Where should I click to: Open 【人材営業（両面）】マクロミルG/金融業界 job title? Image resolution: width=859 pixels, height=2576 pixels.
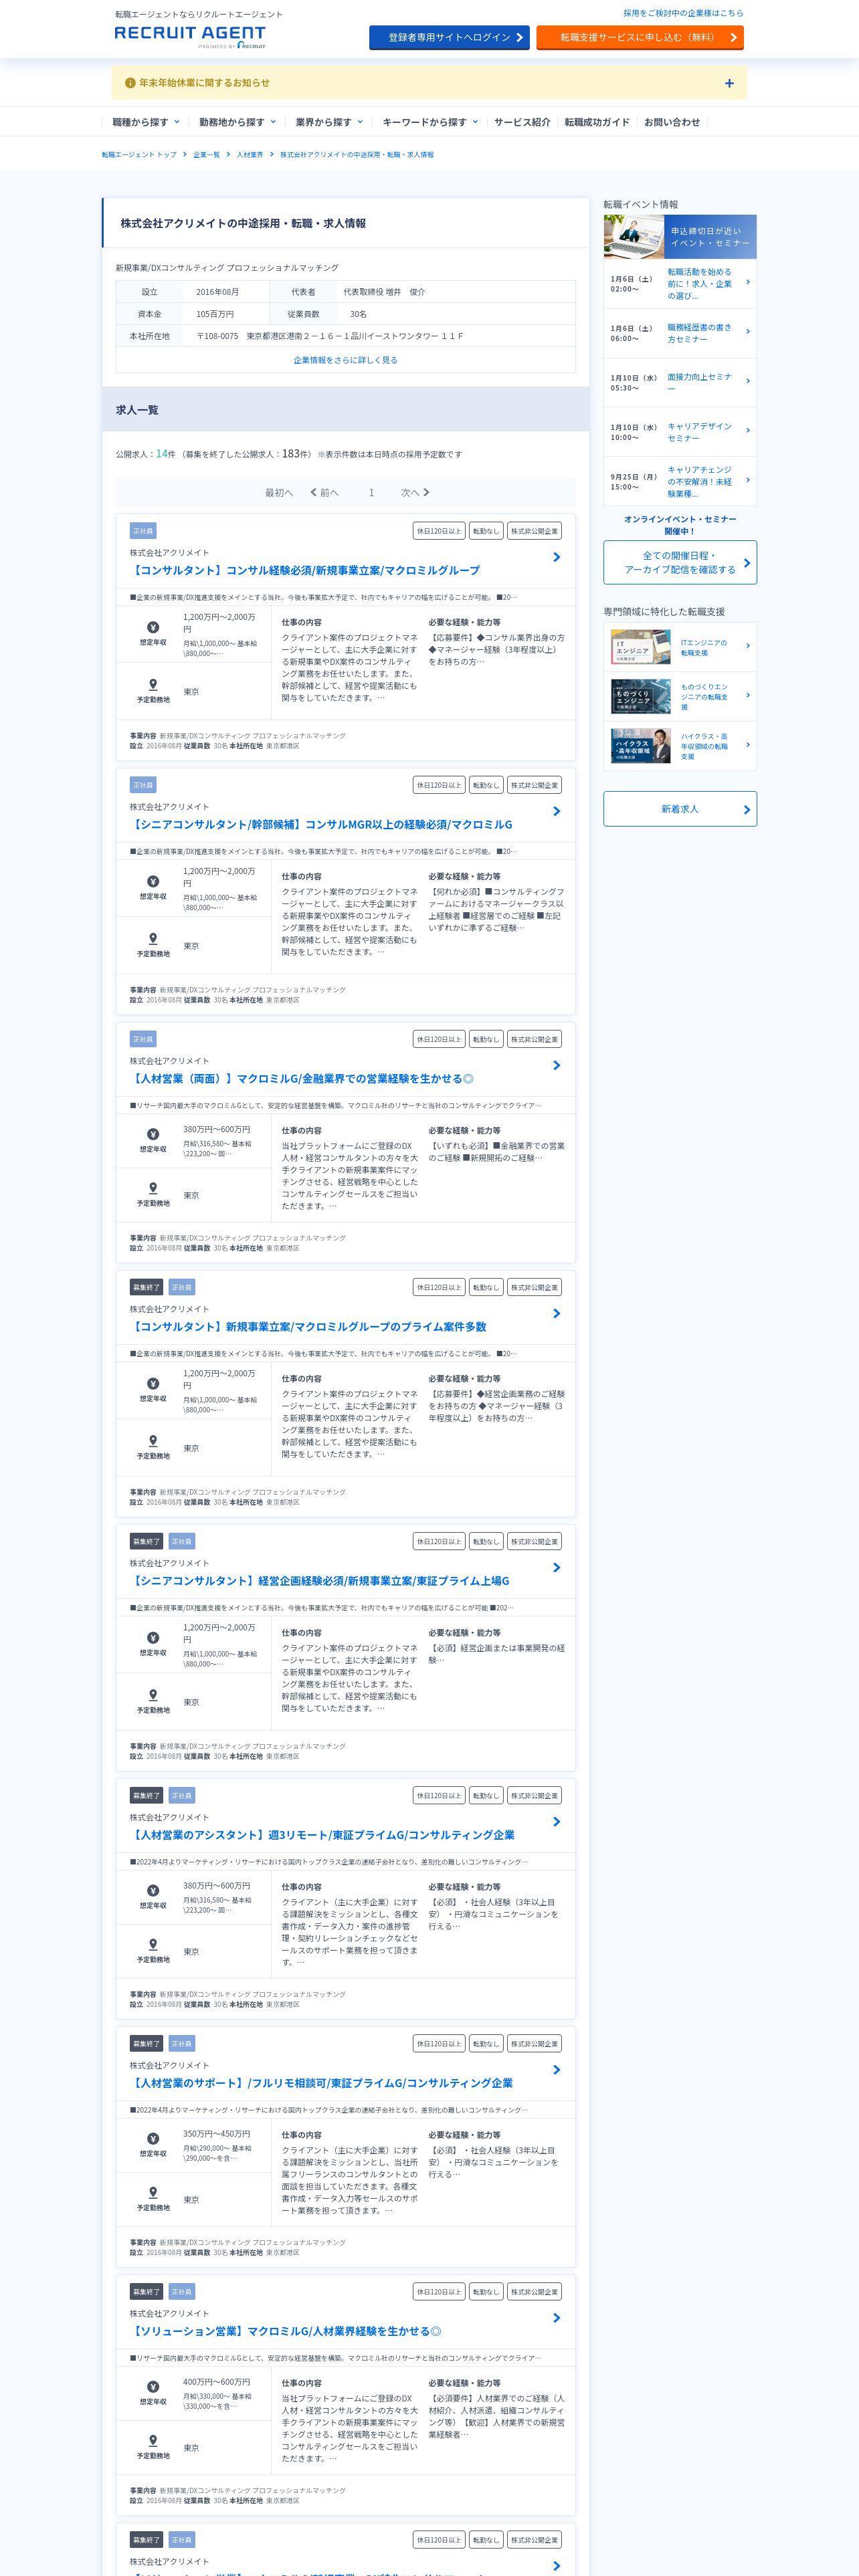(302, 1078)
